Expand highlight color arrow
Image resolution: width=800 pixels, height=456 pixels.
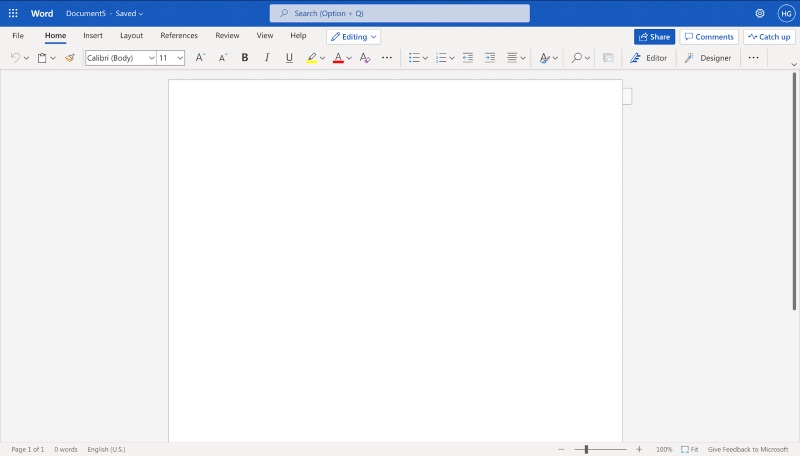322,58
